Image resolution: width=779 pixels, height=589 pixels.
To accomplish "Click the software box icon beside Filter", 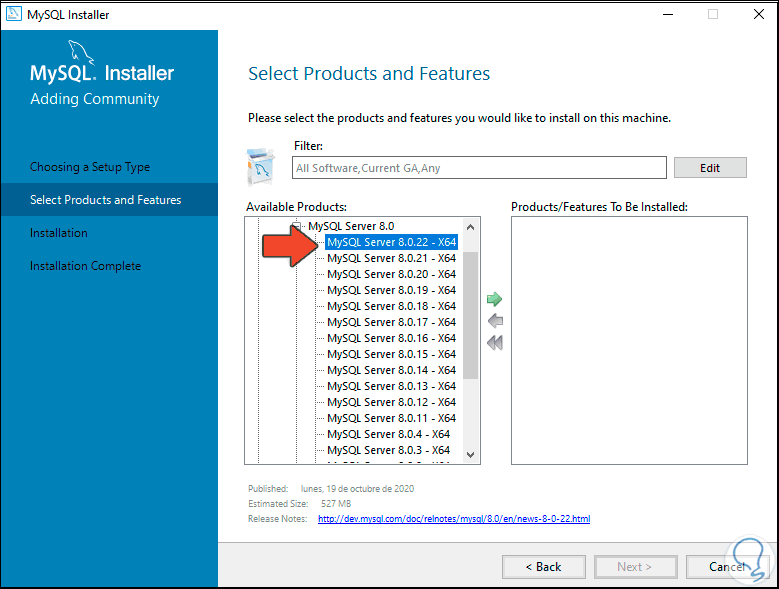I will (261, 167).
